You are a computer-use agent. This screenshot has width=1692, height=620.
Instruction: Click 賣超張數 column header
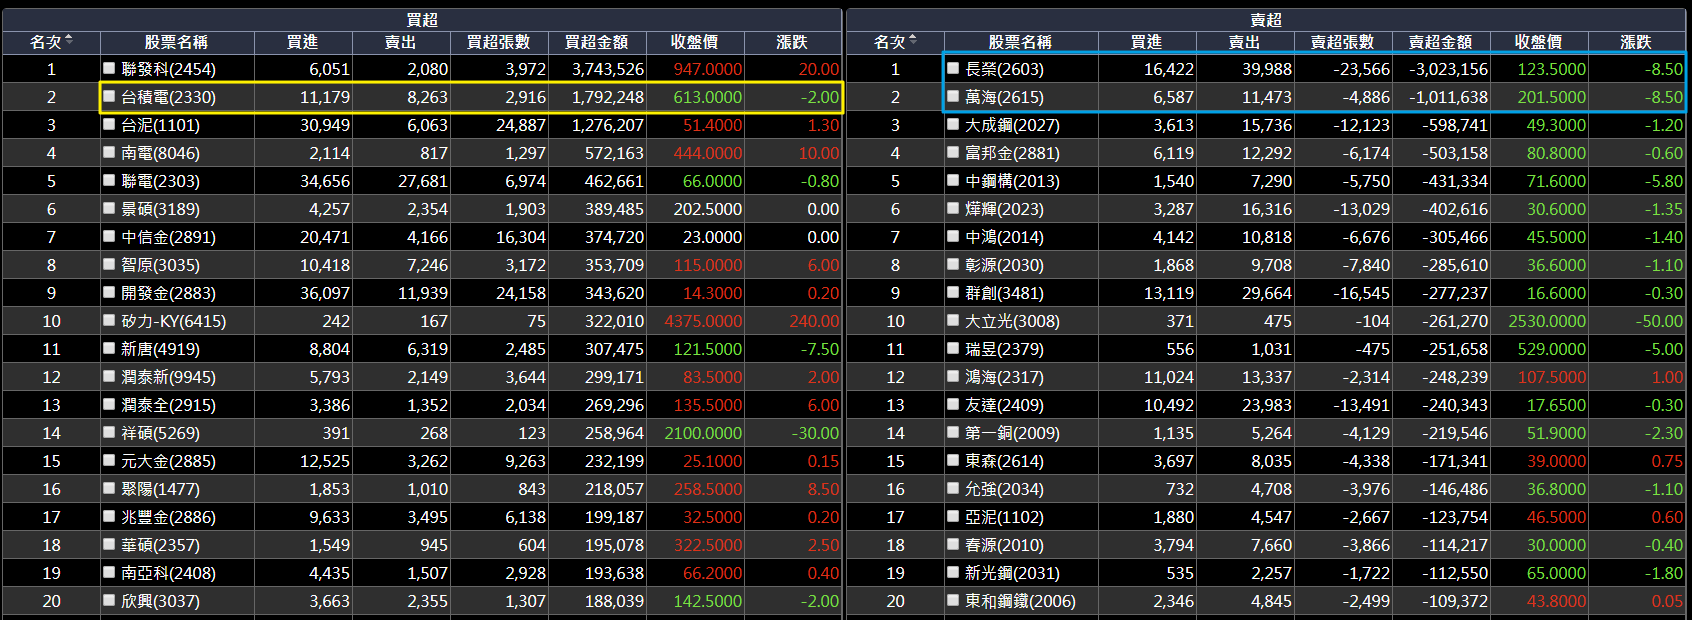coord(1343,42)
